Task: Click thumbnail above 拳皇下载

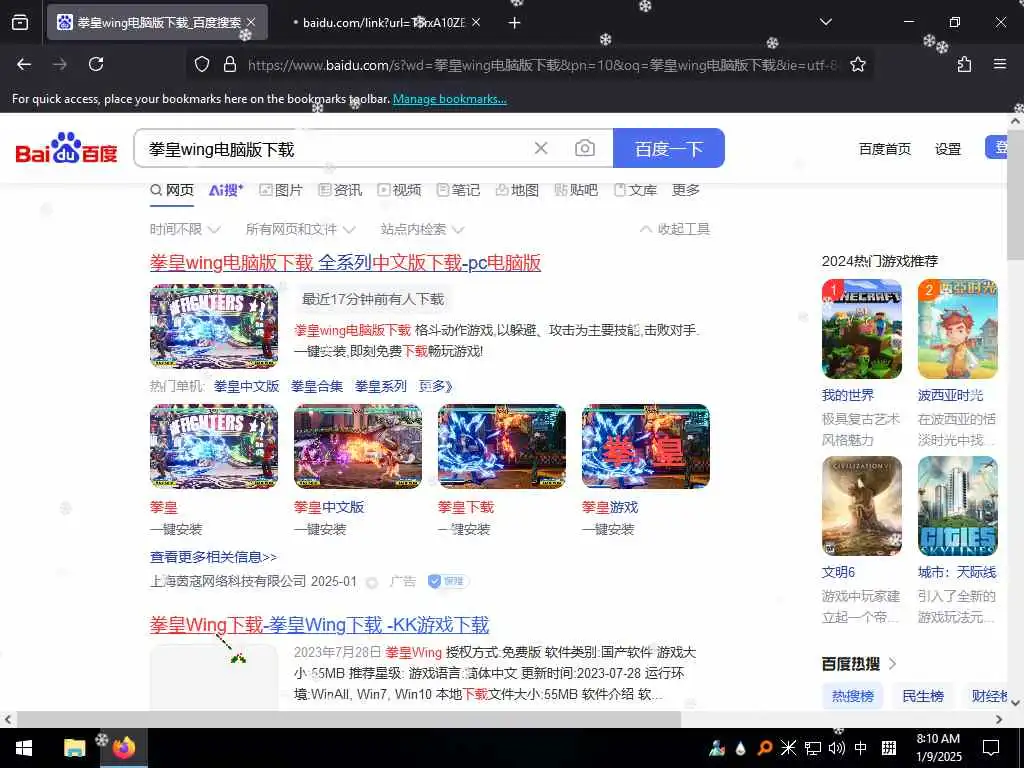Action: [x=502, y=446]
